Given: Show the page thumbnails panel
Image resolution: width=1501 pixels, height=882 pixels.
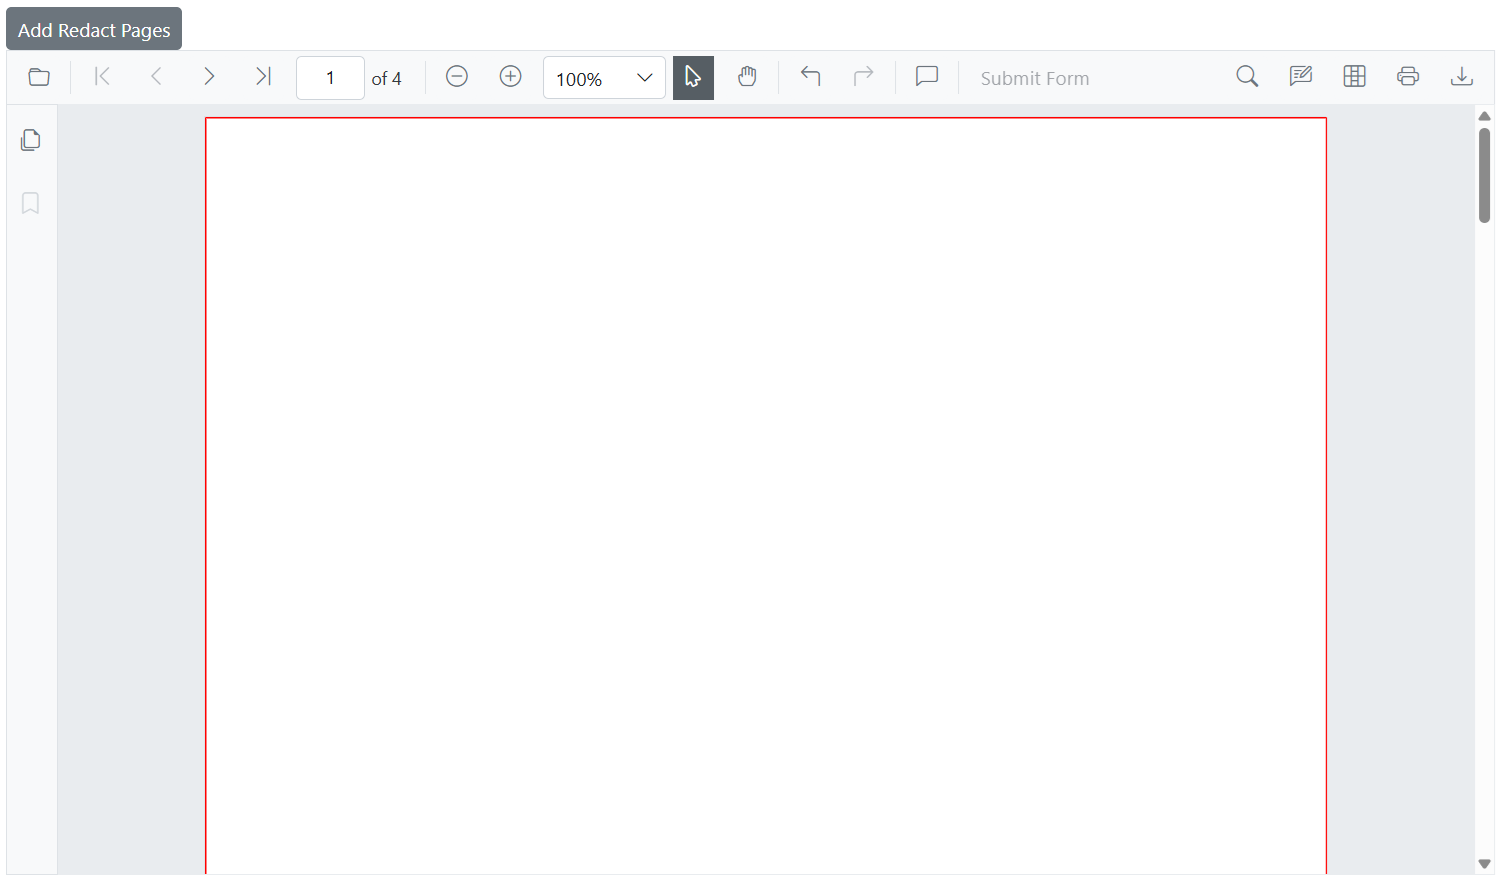Looking at the screenshot, I should [30, 139].
